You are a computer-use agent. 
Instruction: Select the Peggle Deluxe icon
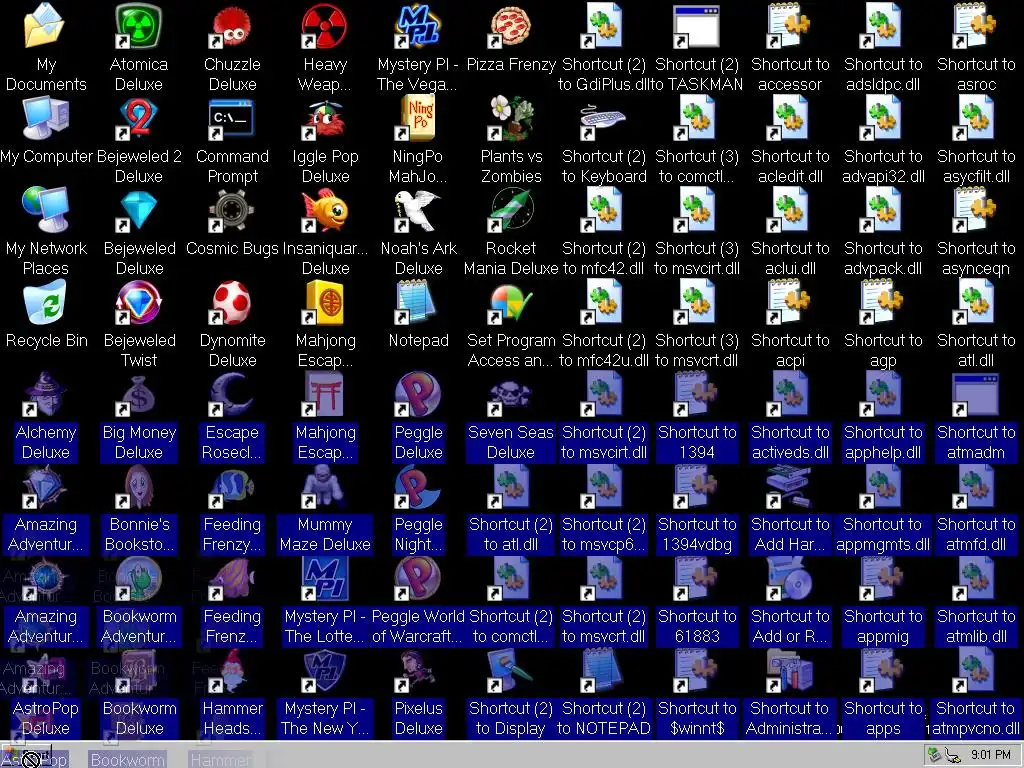418,394
